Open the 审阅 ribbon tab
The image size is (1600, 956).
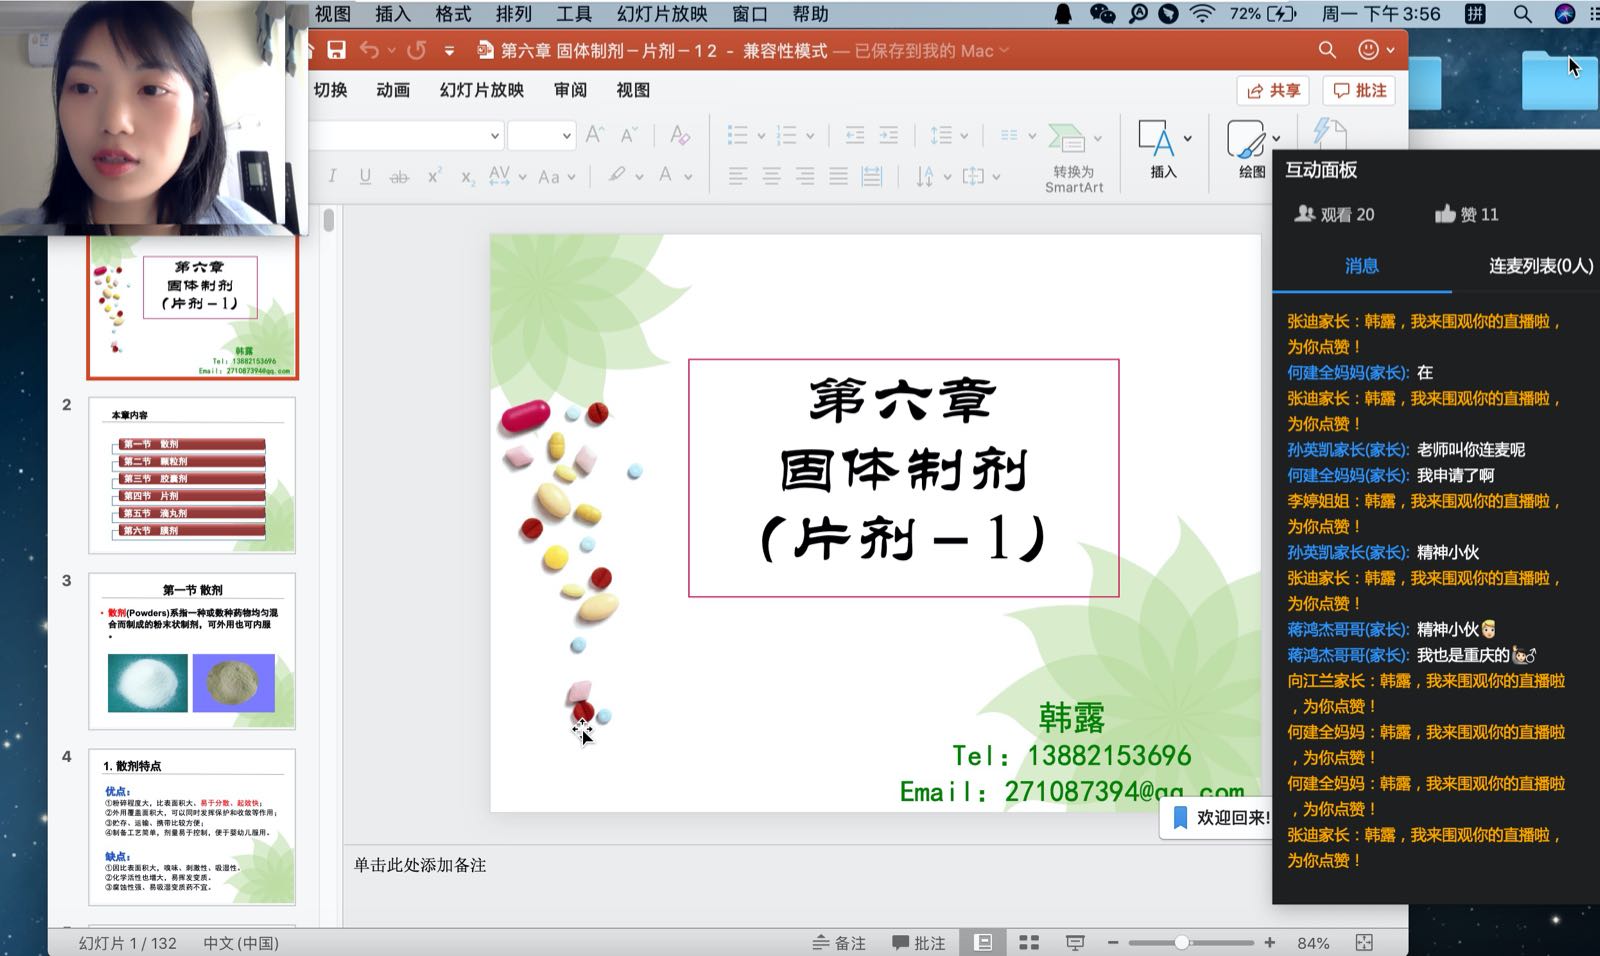[571, 90]
